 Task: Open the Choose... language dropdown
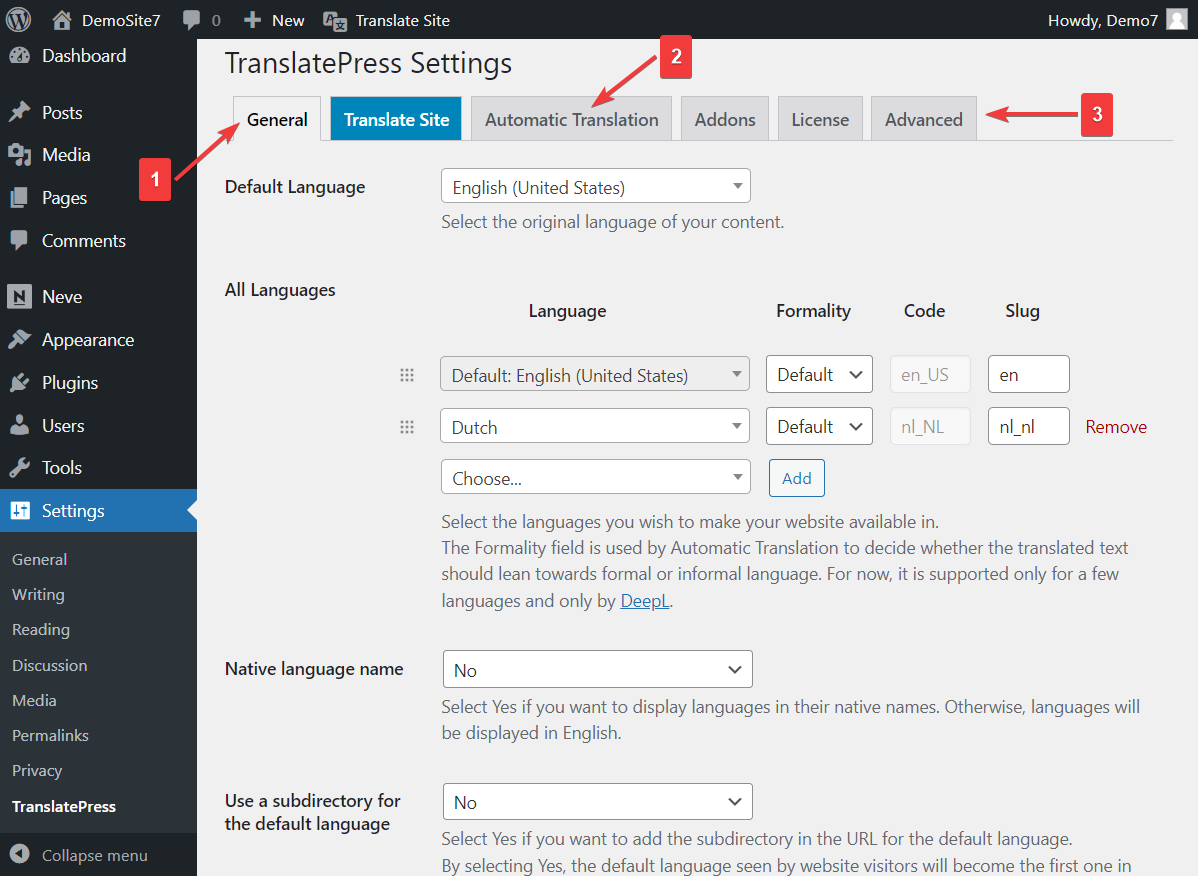[596, 477]
